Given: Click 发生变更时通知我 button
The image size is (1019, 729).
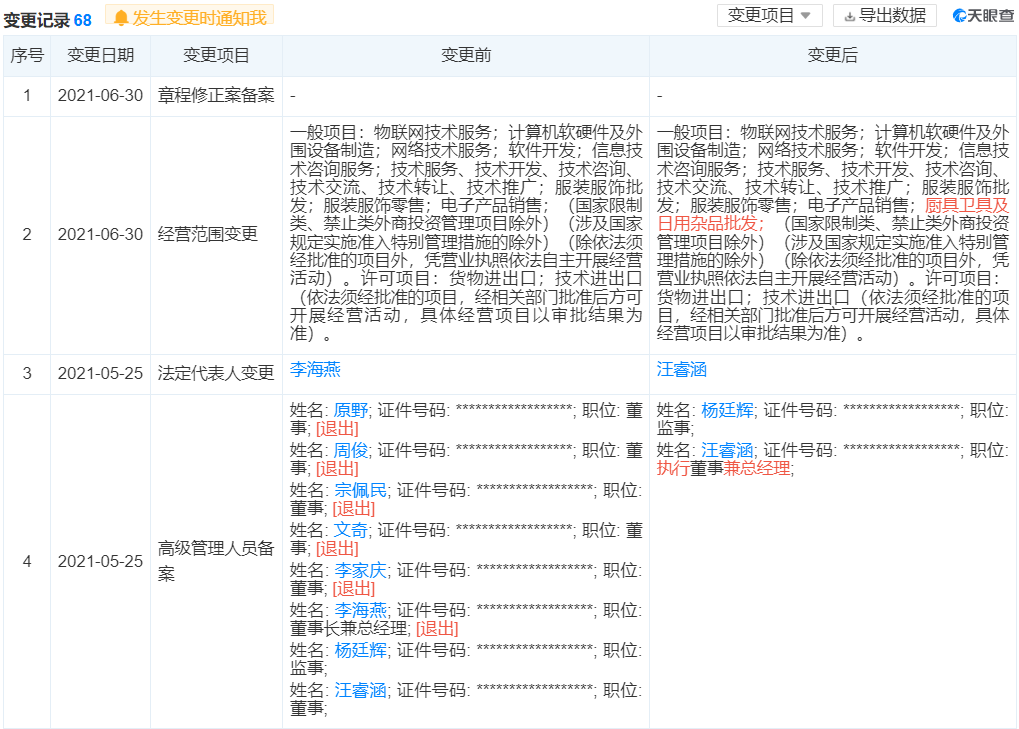Looking at the screenshot, I should [x=190, y=18].
